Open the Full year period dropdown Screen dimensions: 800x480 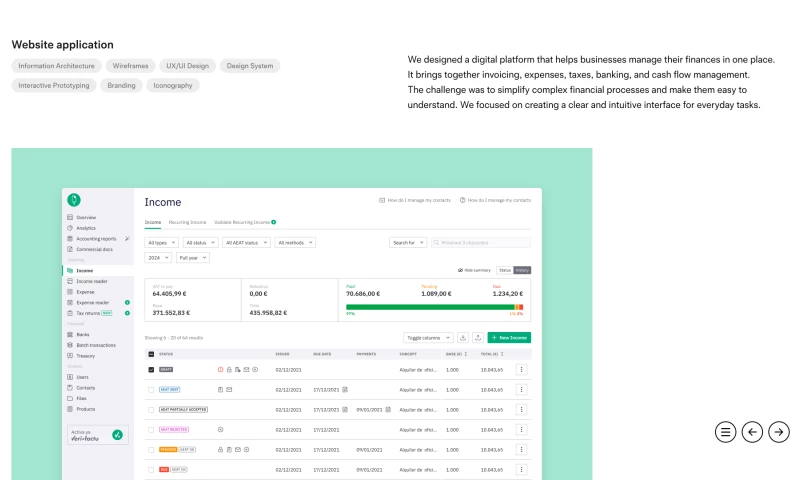(192, 258)
